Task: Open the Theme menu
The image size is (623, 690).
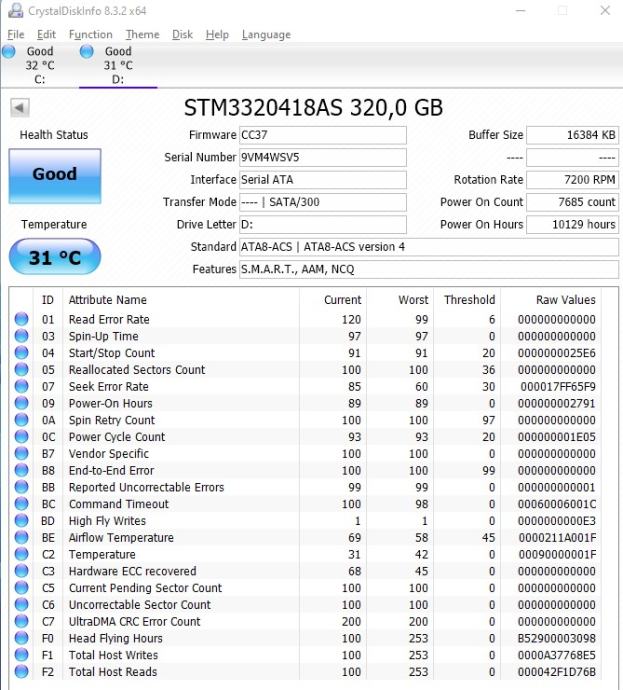Action: pyautogui.click(x=143, y=34)
